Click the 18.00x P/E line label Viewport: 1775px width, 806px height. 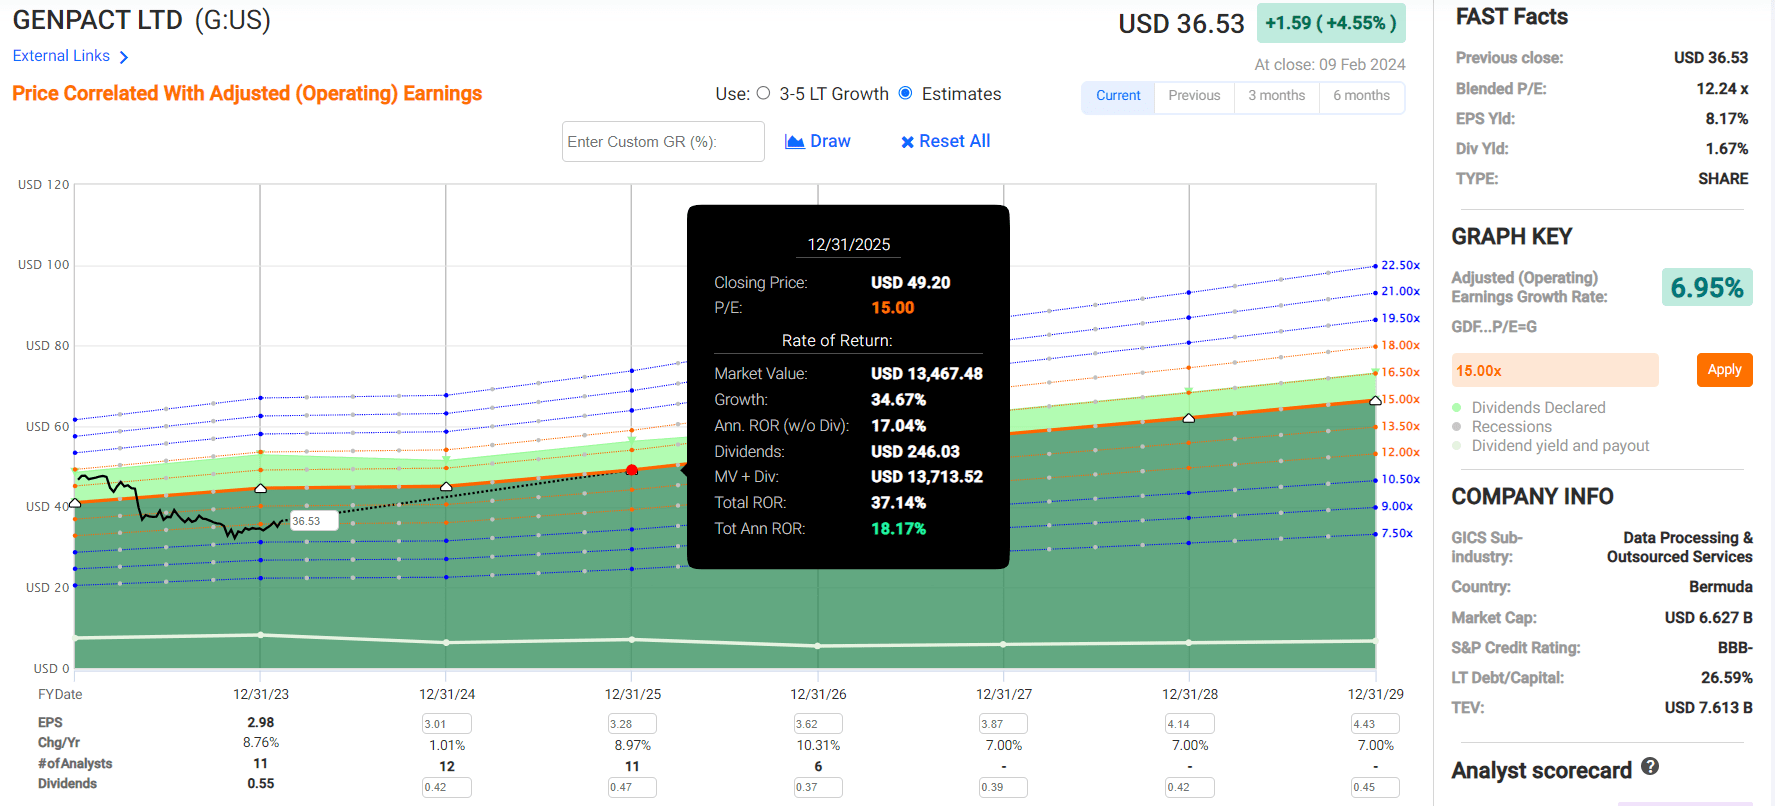click(x=1400, y=345)
